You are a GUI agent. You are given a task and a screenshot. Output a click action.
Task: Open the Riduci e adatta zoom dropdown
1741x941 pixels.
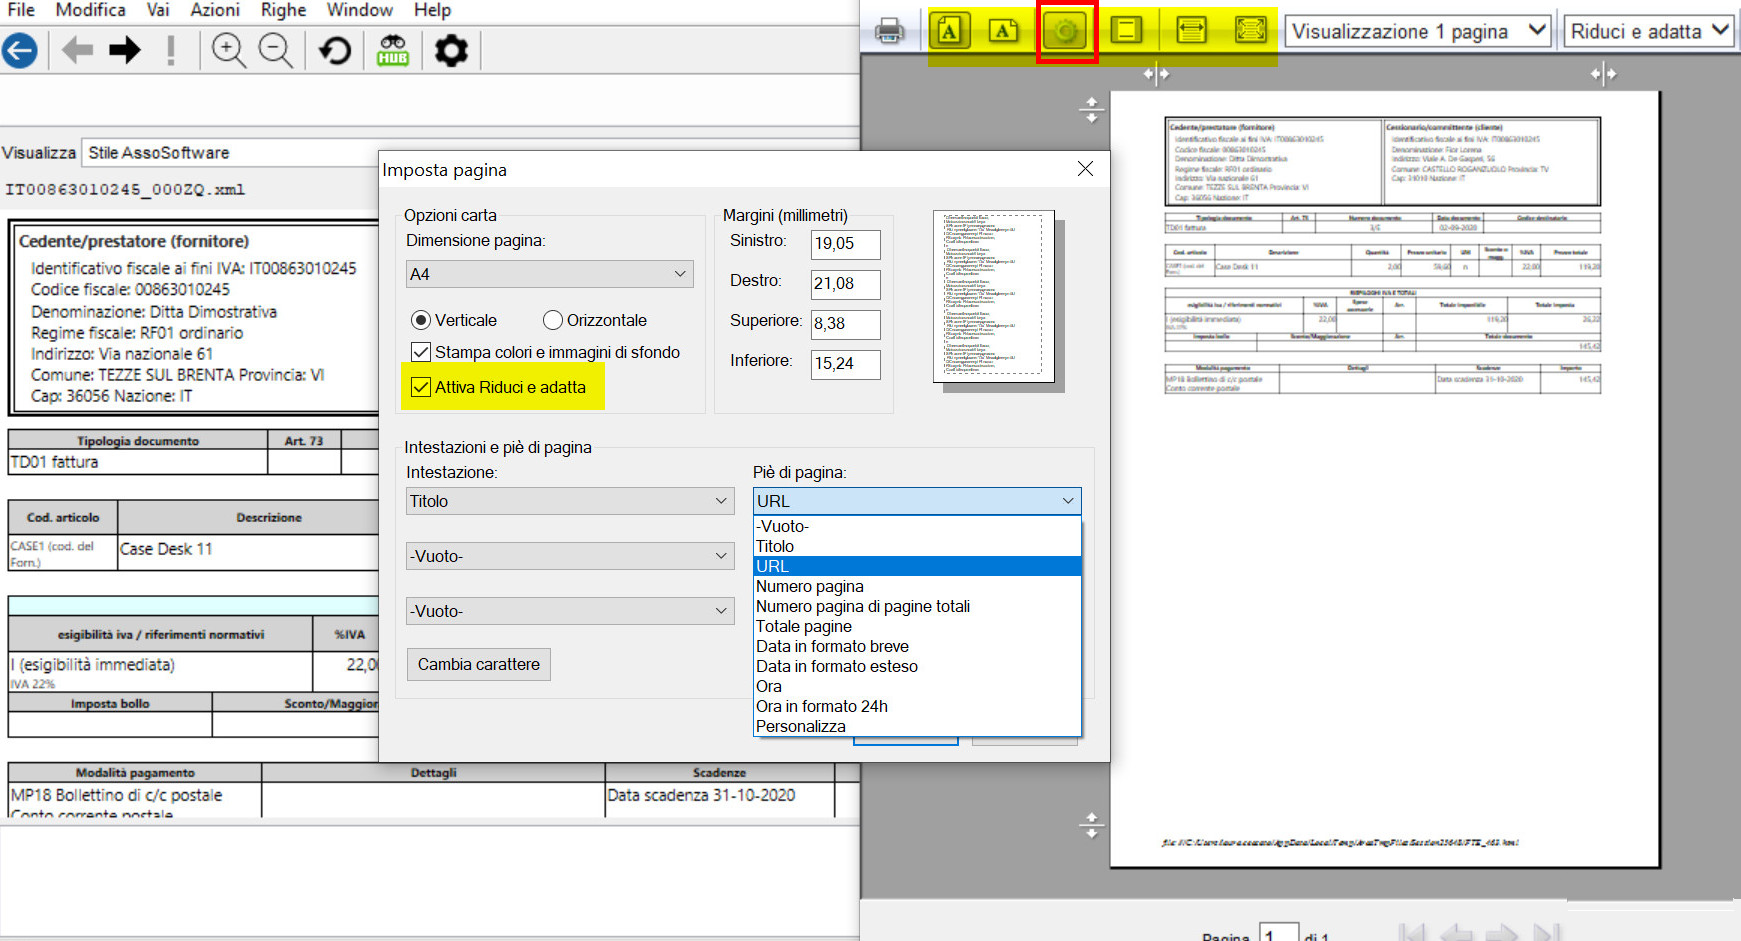point(1649,31)
